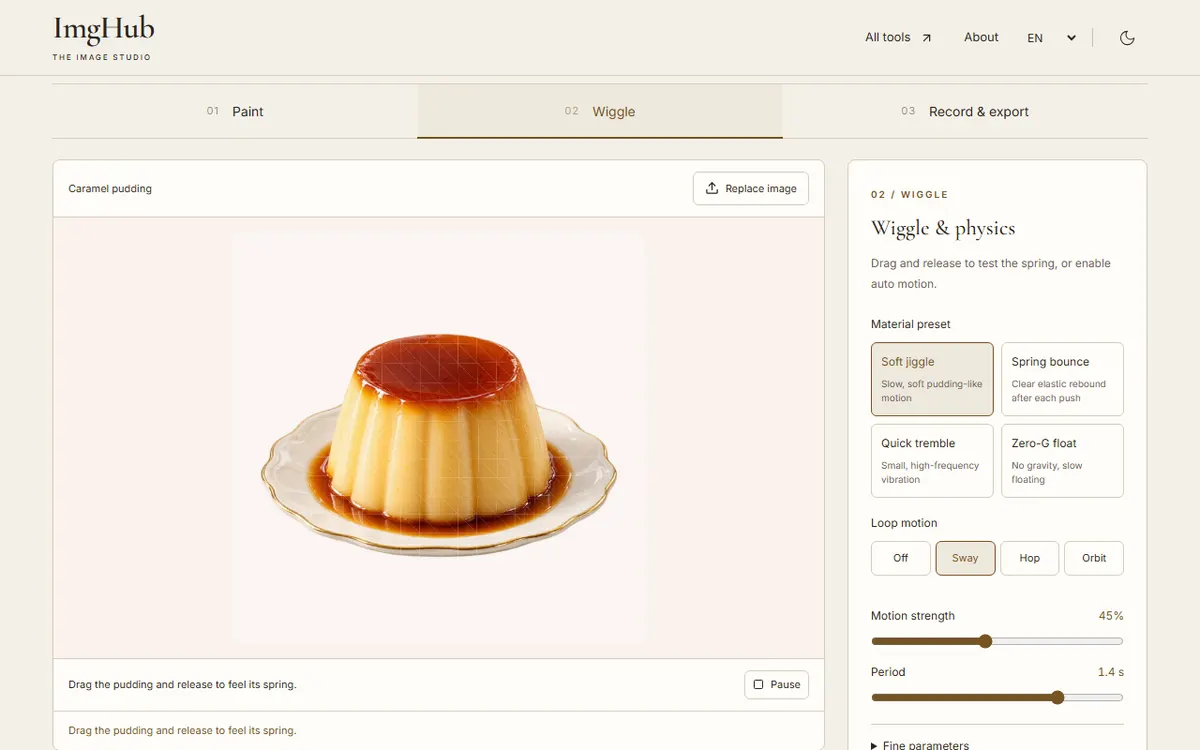Click the 'Wiggle & physics' heading
Image resolution: width=1200 pixels, height=750 pixels.
tap(943, 228)
